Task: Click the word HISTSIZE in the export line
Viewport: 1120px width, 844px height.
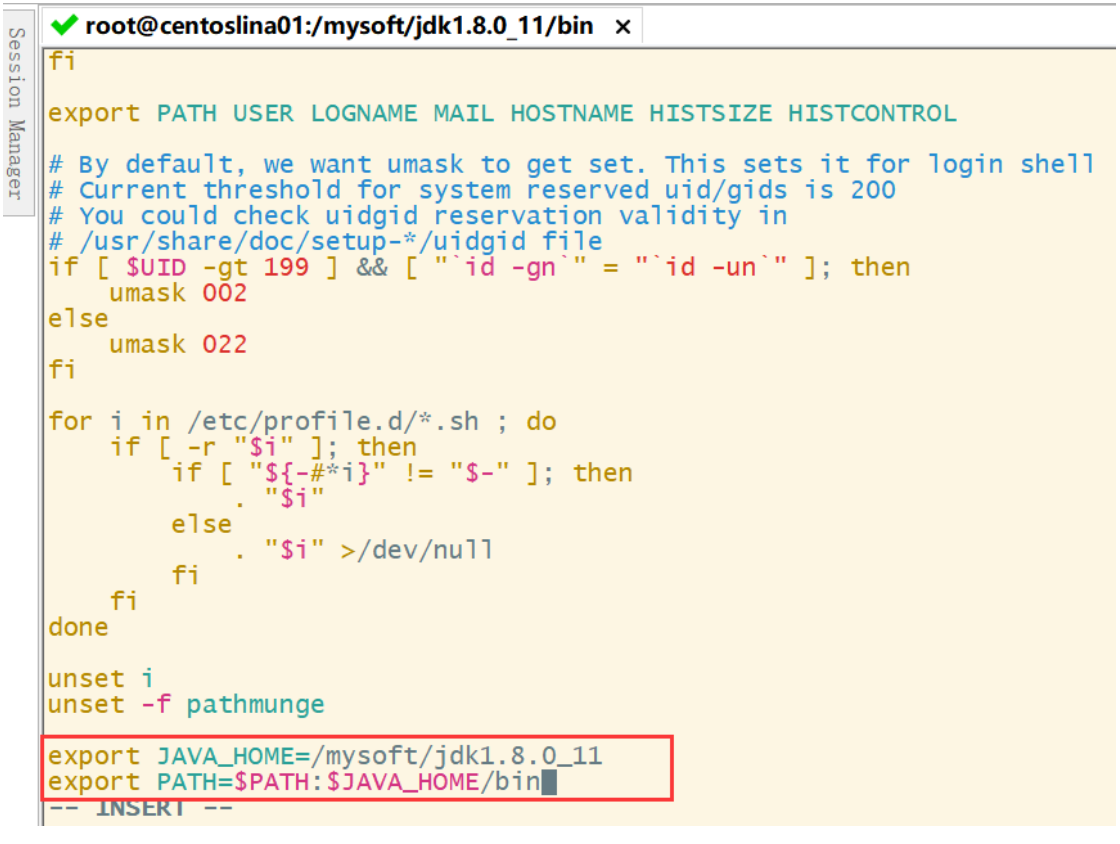Action: pos(710,114)
